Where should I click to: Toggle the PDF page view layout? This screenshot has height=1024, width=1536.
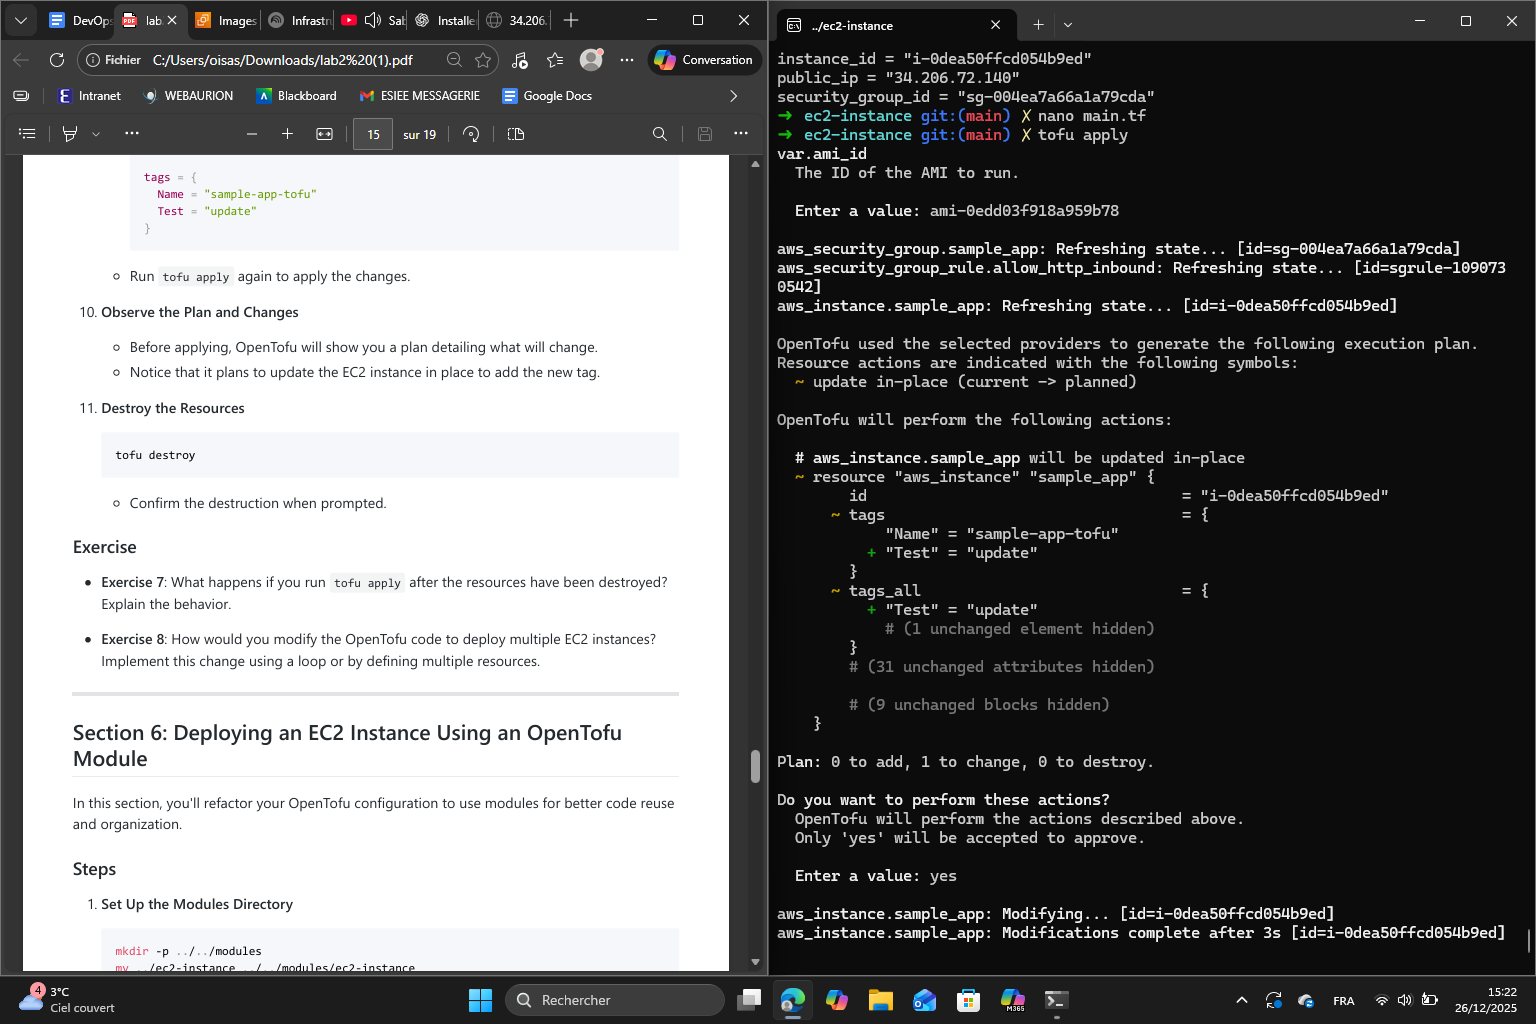[516, 134]
